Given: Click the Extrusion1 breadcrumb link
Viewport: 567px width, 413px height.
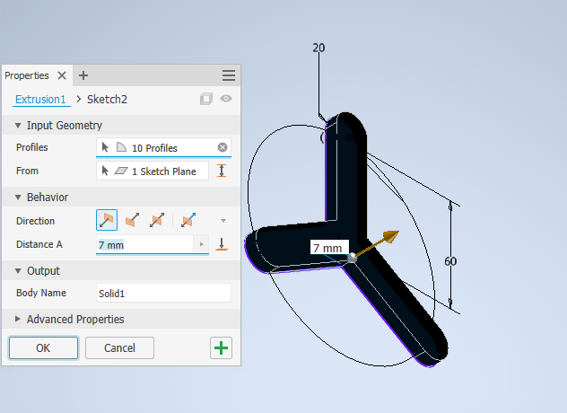Looking at the screenshot, I should tap(41, 99).
